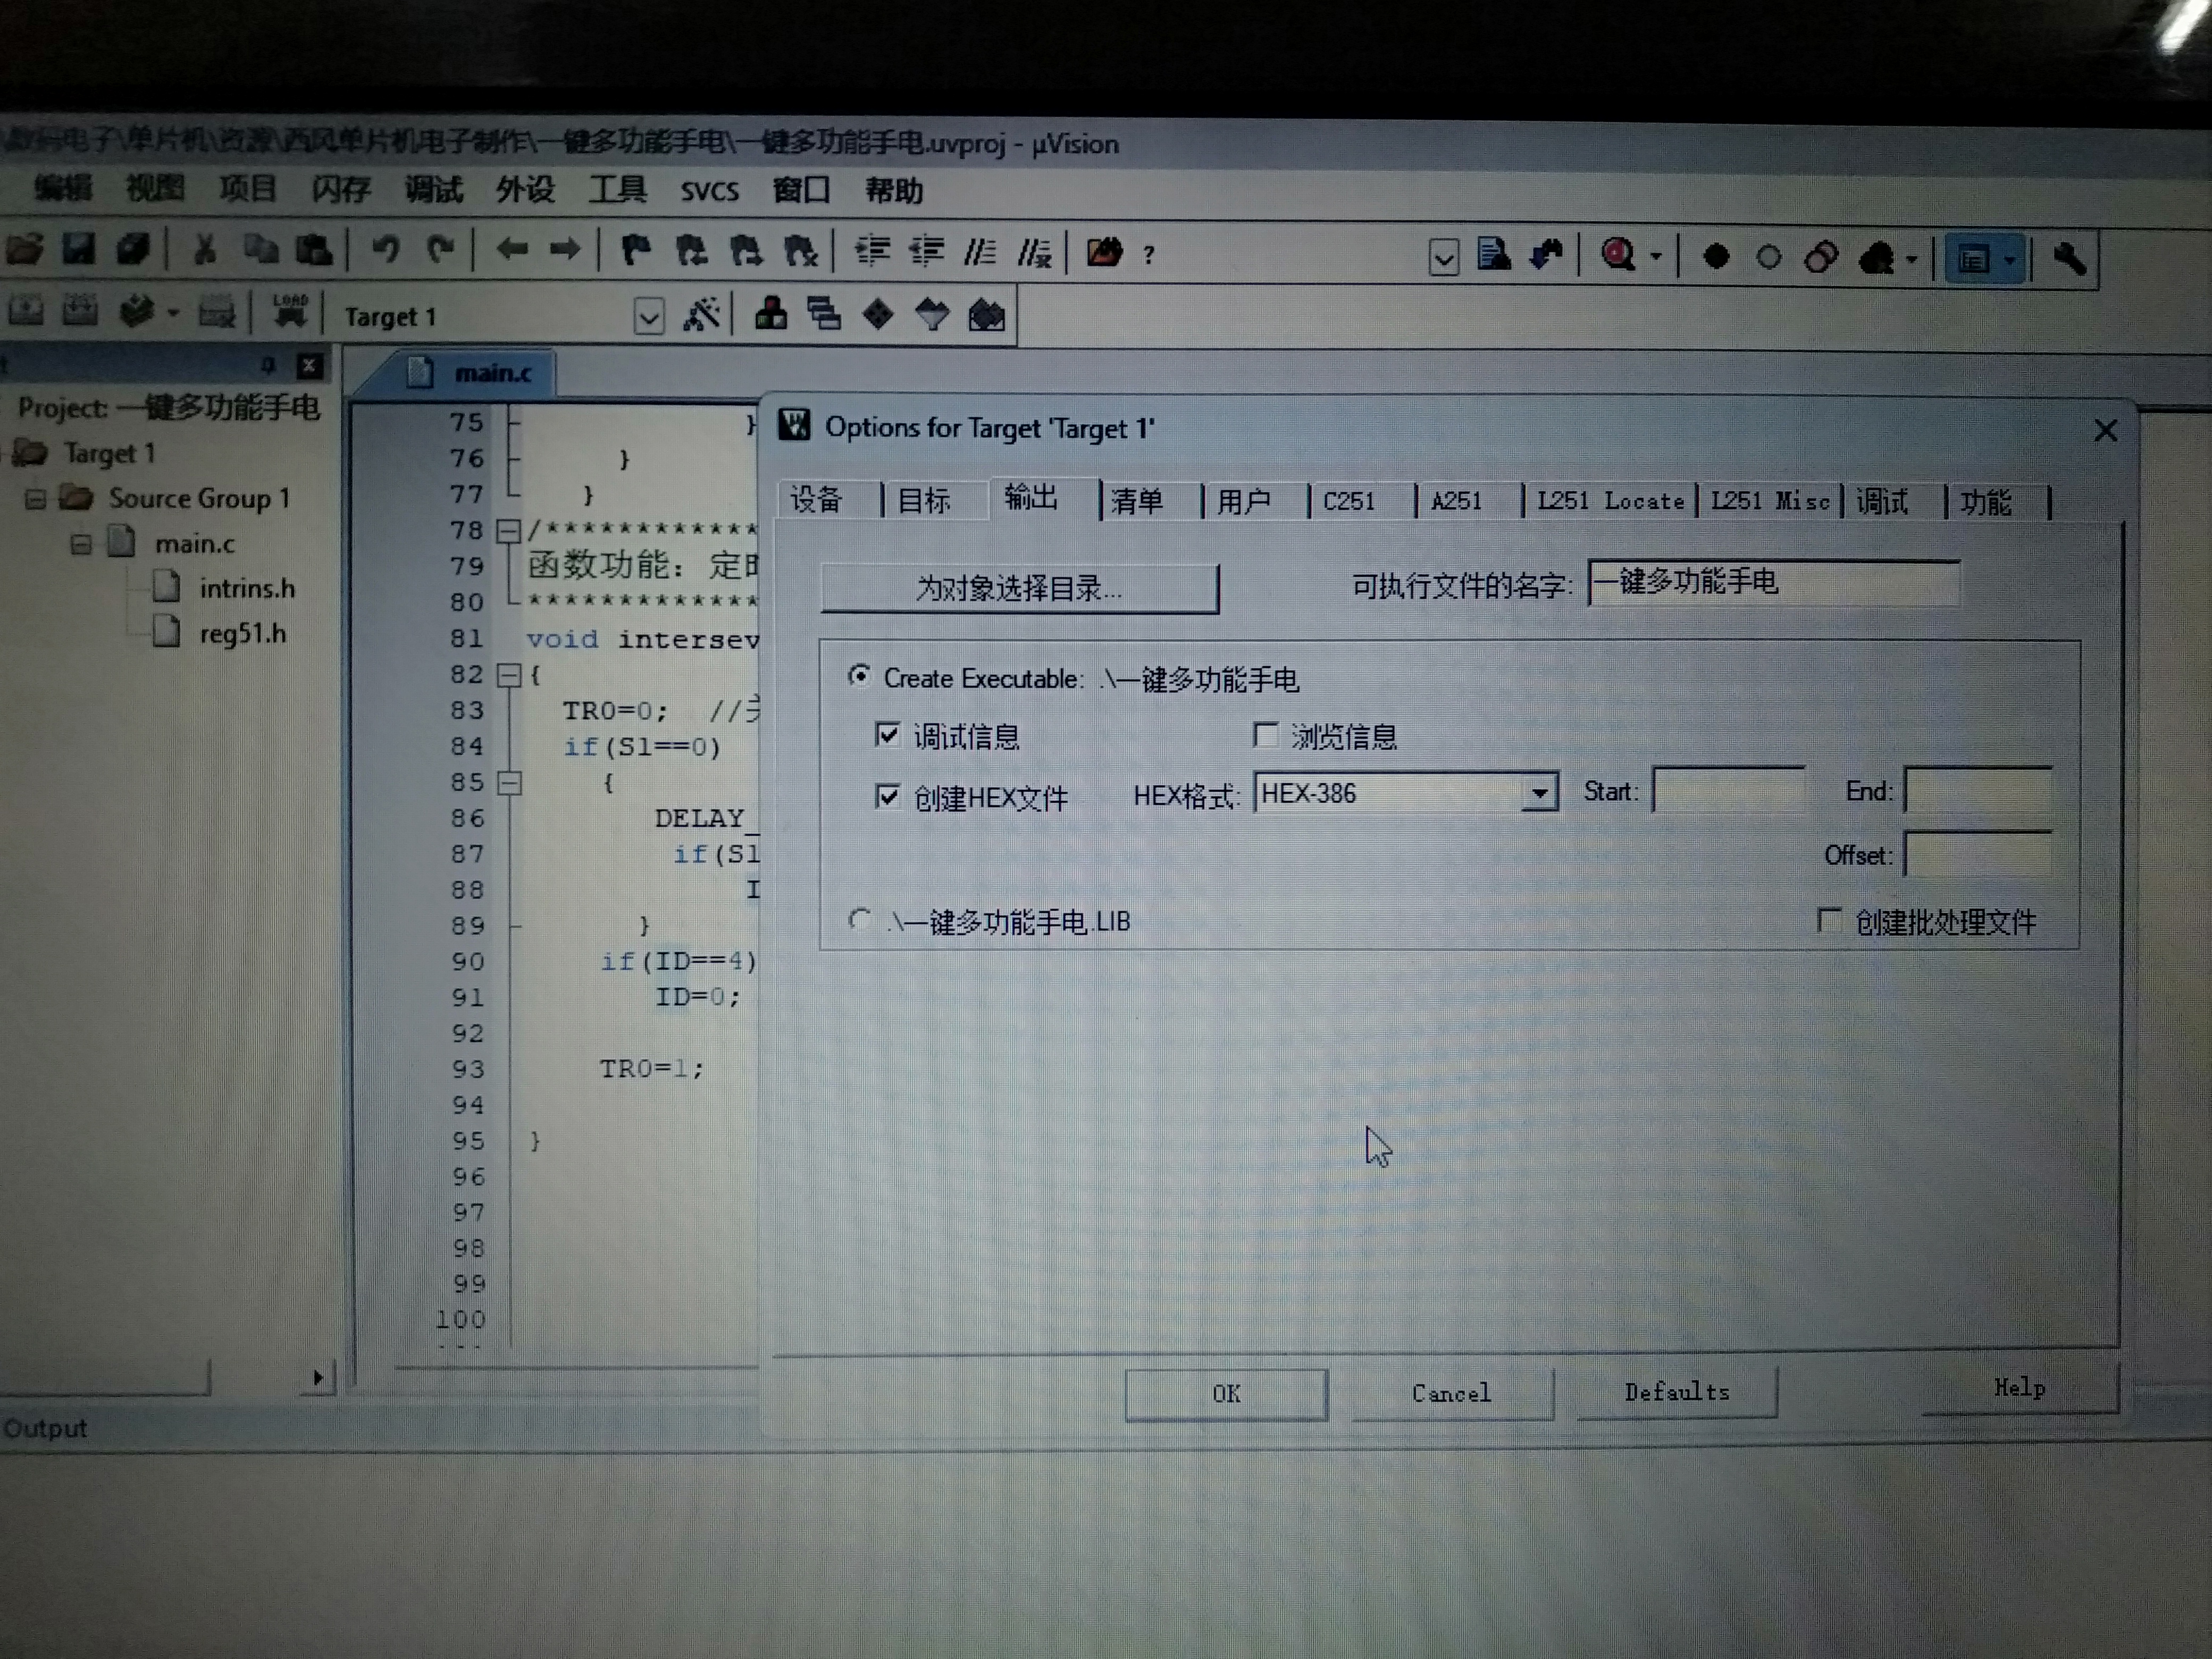The image size is (2212, 1659).
Task: Collapse the main.c tree node
Action: pyautogui.click(x=81, y=544)
